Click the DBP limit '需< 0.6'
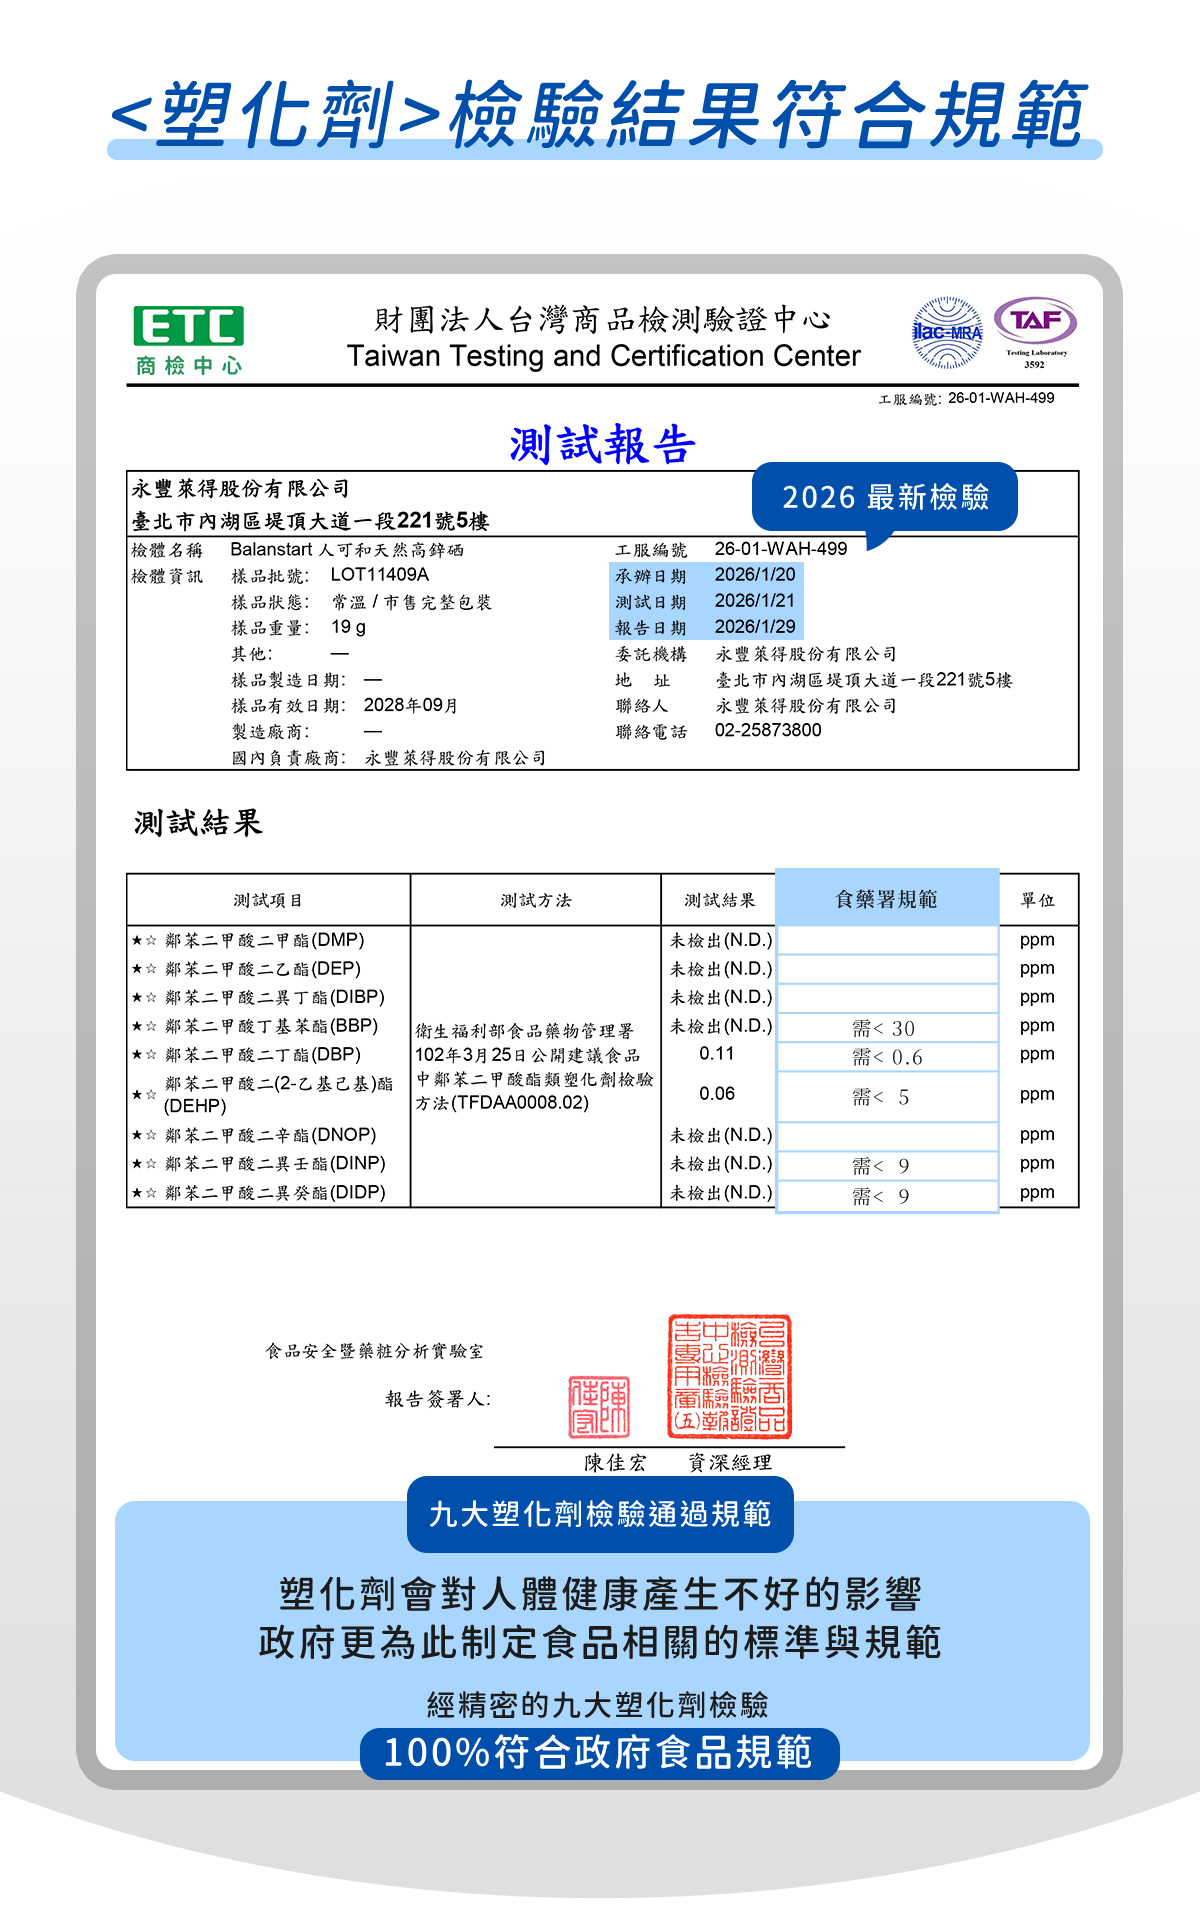1200x1925 pixels. click(887, 1057)
